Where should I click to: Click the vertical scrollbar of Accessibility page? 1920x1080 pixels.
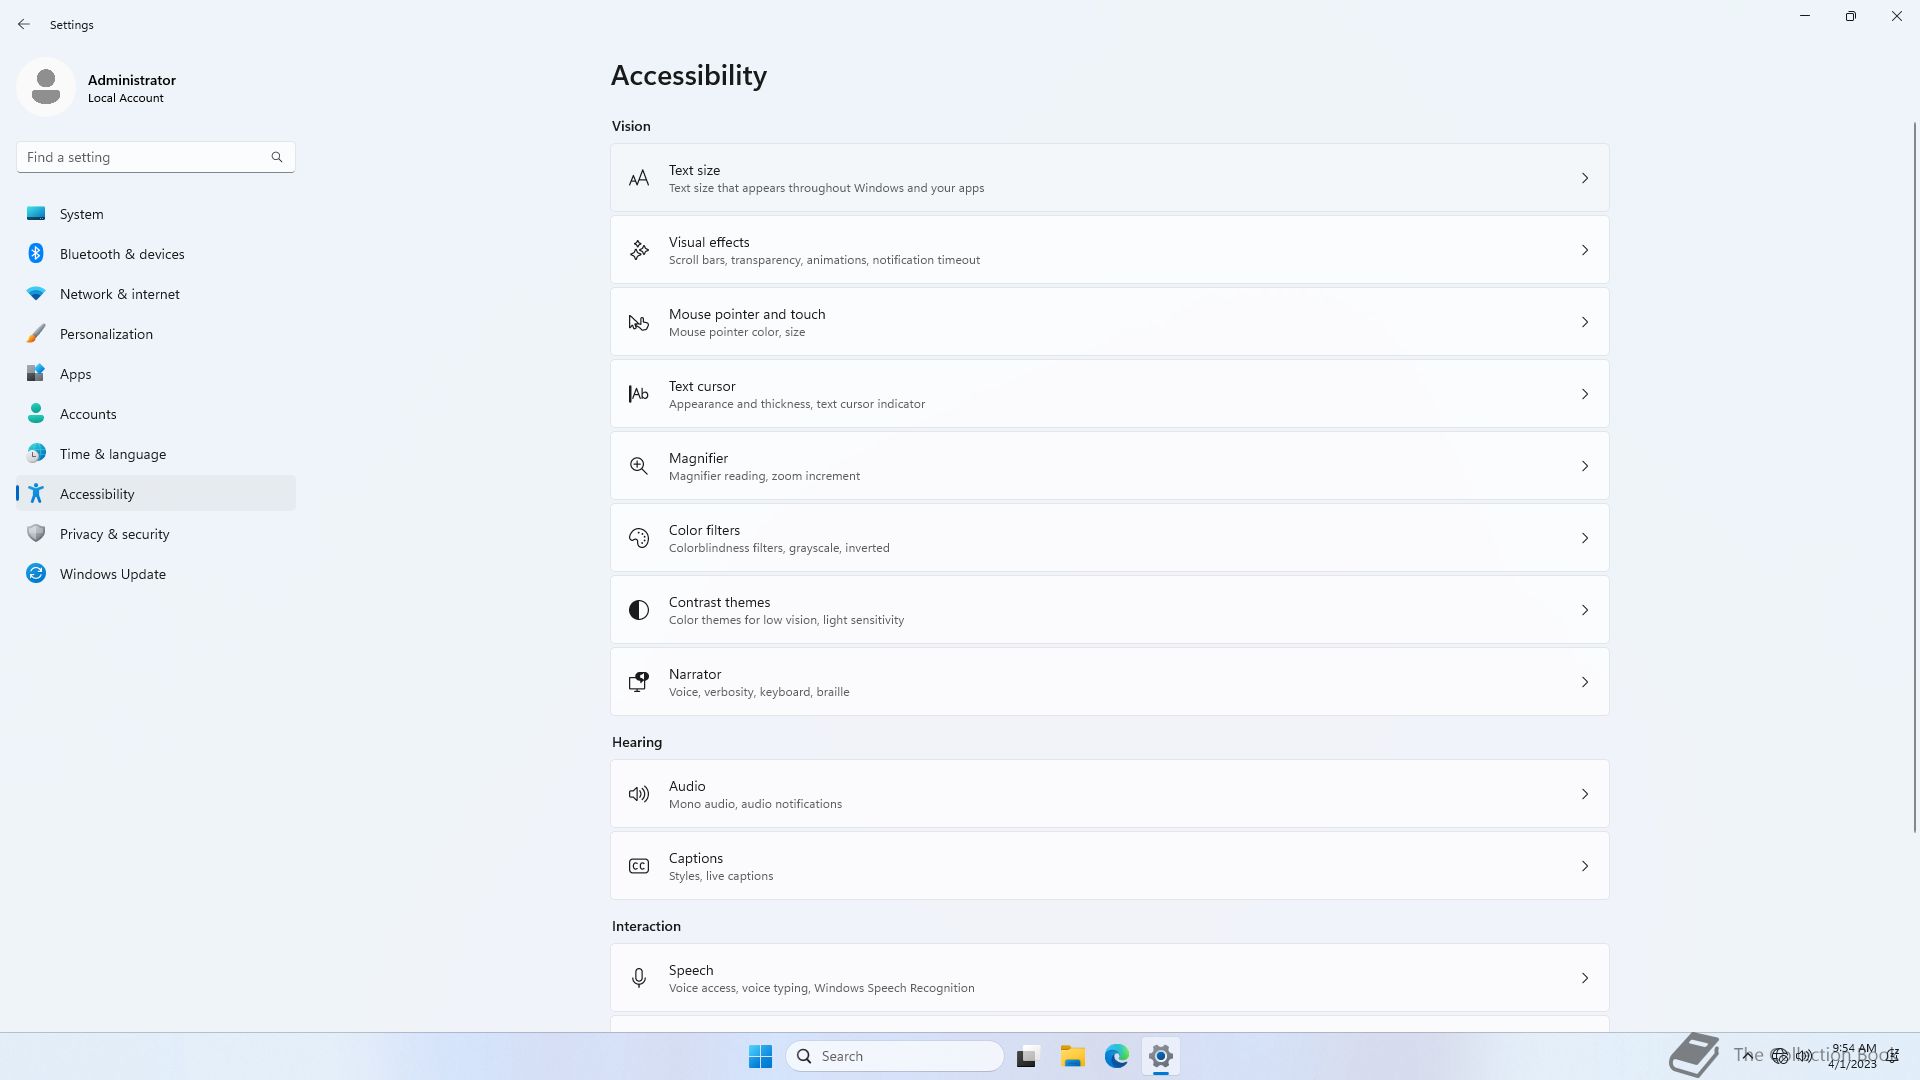[x=1915, y=477]
